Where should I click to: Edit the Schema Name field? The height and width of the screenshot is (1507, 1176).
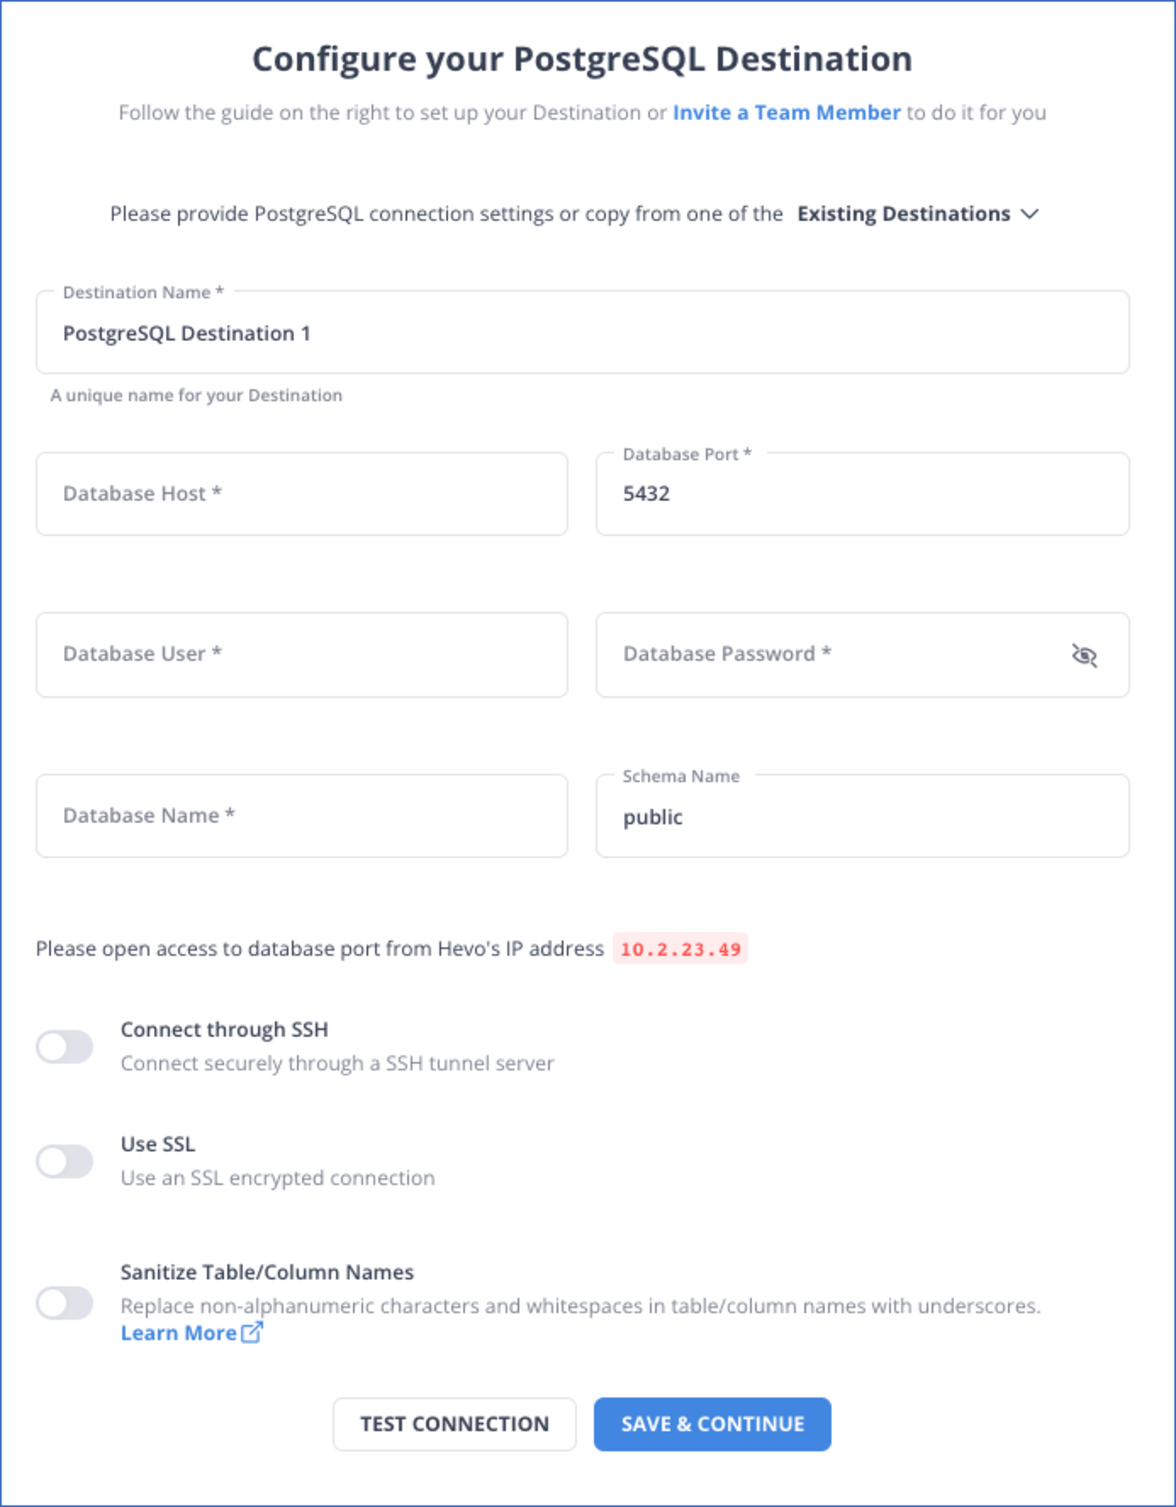[x=863, y=816]
